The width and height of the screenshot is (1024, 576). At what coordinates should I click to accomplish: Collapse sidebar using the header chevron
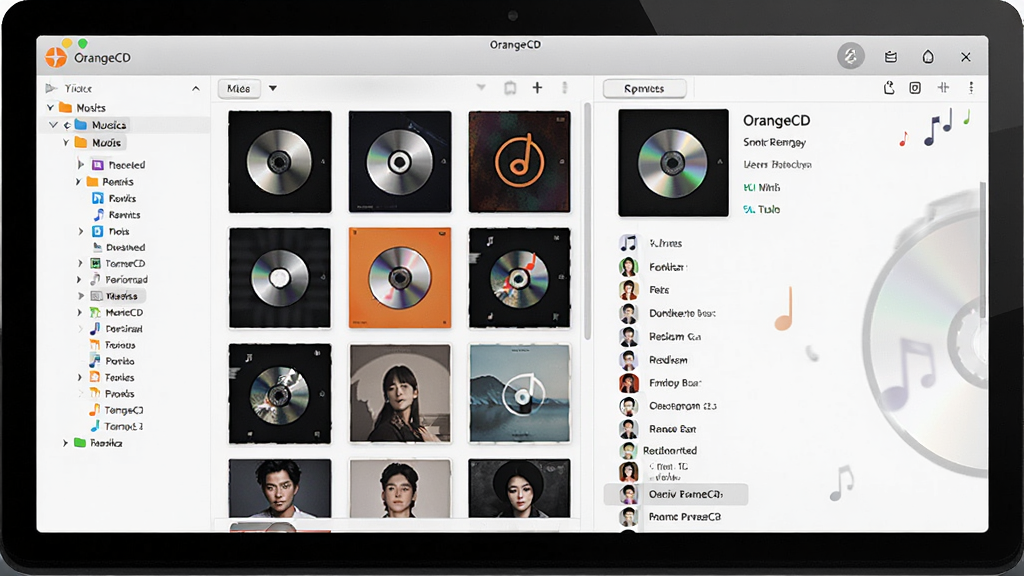(196, 88)
